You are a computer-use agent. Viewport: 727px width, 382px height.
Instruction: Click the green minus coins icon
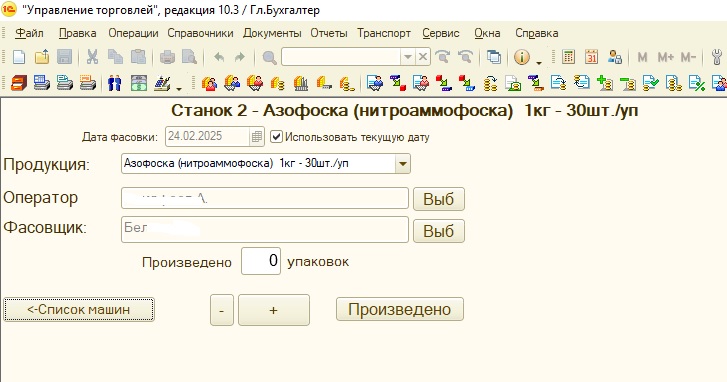click(x=628, y=83)
